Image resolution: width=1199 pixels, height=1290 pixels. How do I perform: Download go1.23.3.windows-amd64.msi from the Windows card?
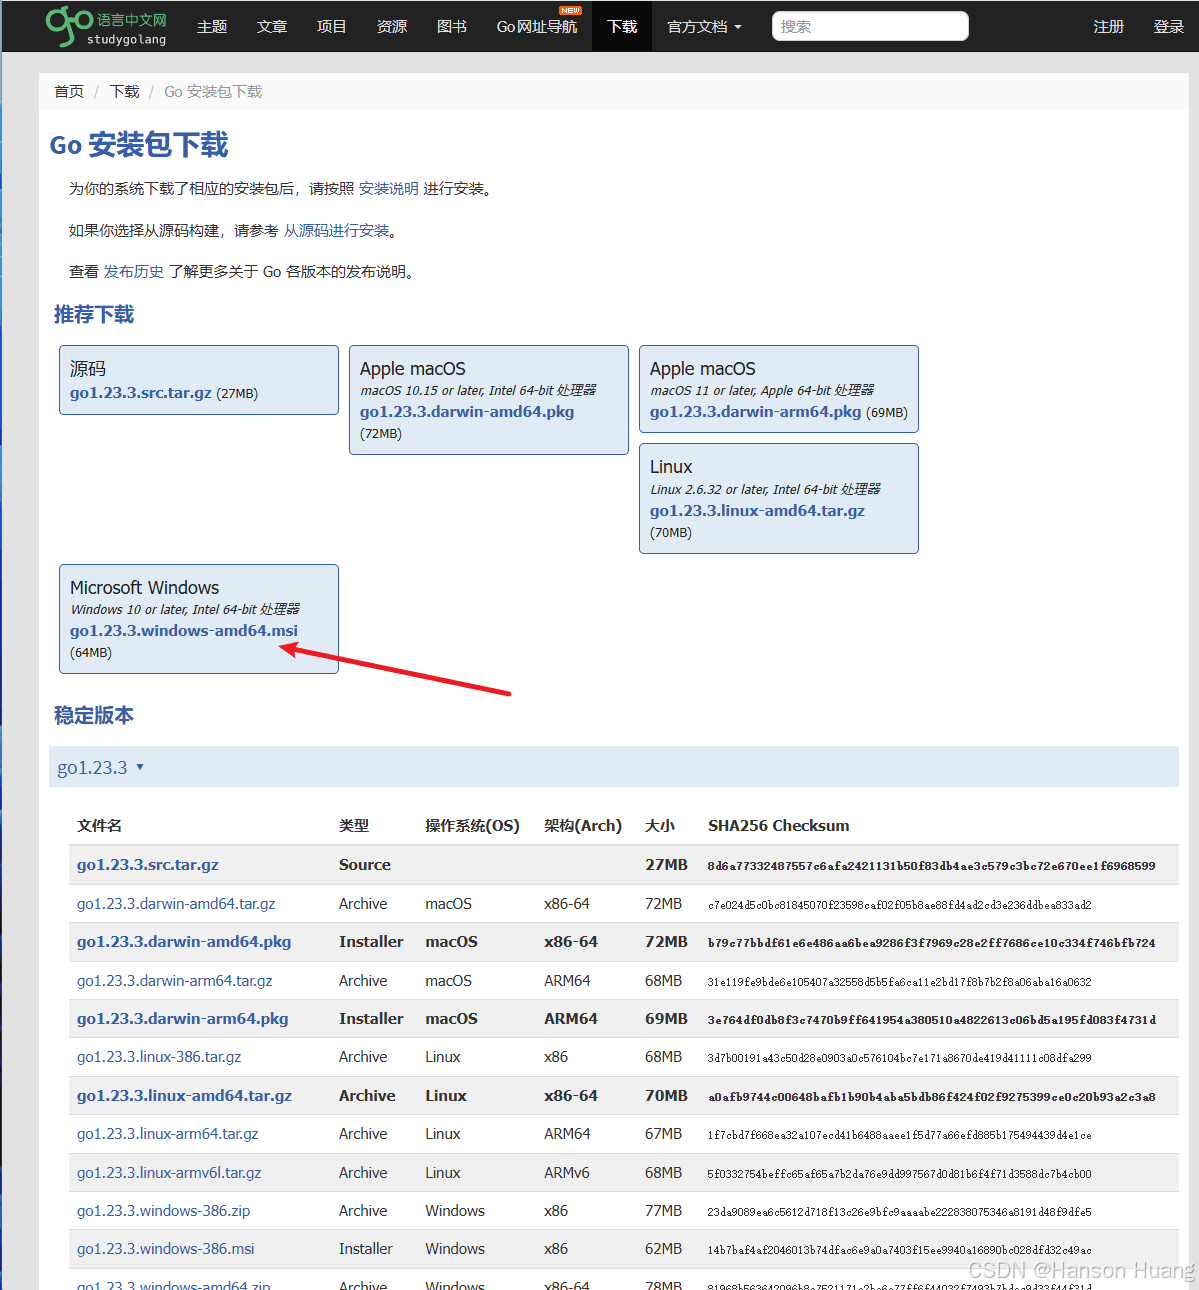coord(184,631)
